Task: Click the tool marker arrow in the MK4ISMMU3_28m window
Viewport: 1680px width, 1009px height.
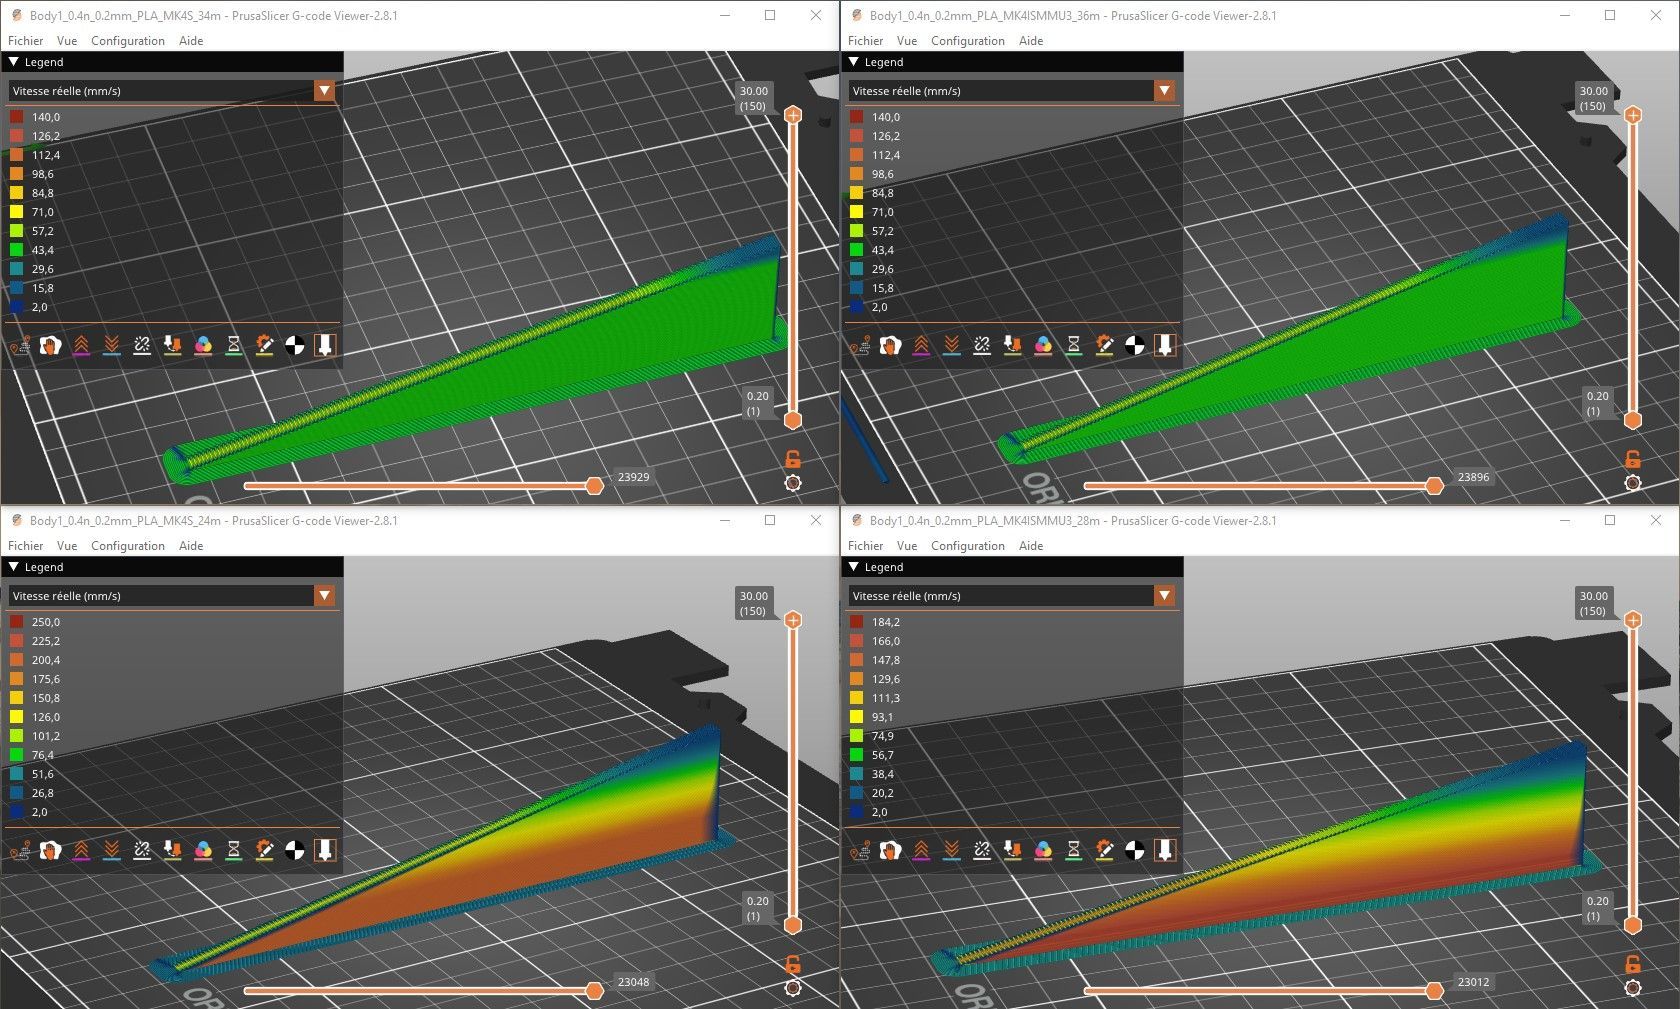Action: [x=1165, y=851]
